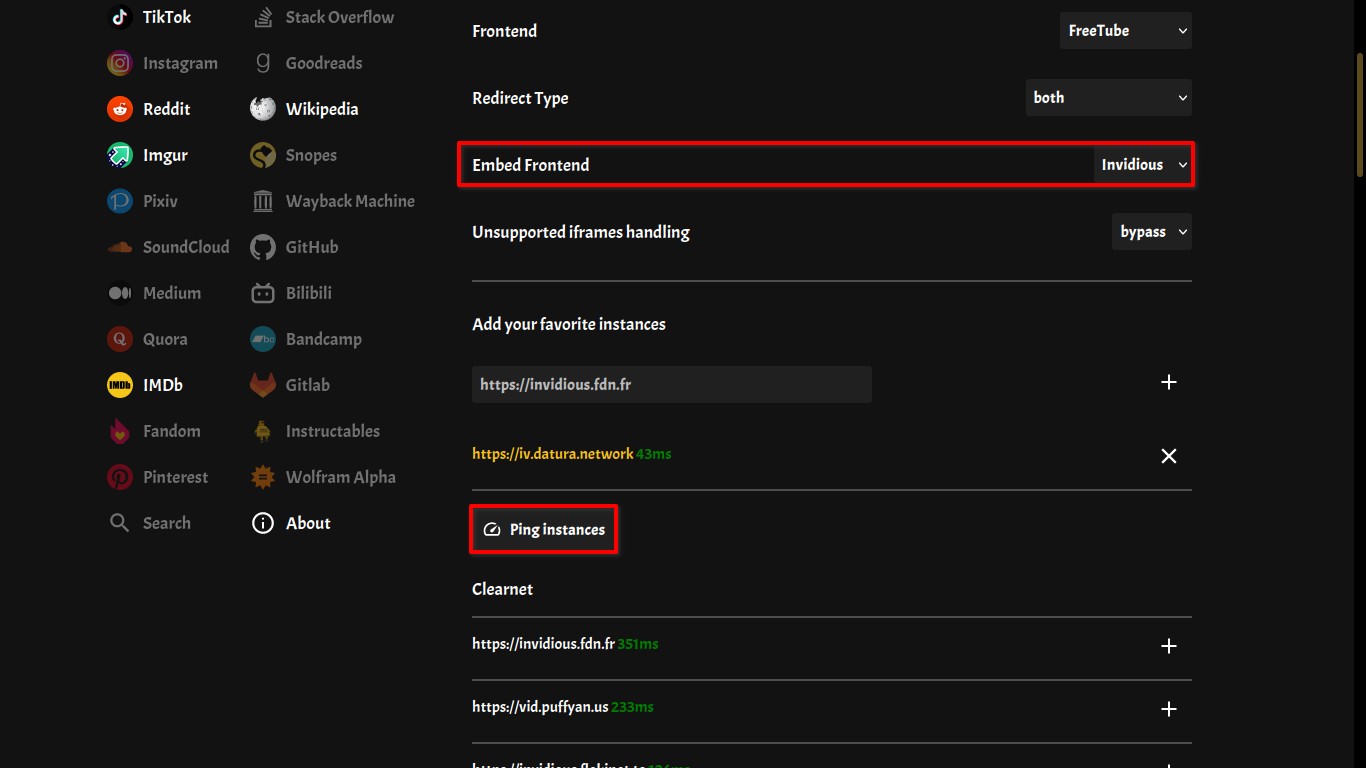
Task: Add invidious.fdn.fr from Clearnet list
Action: click(x=1168, y=646)
